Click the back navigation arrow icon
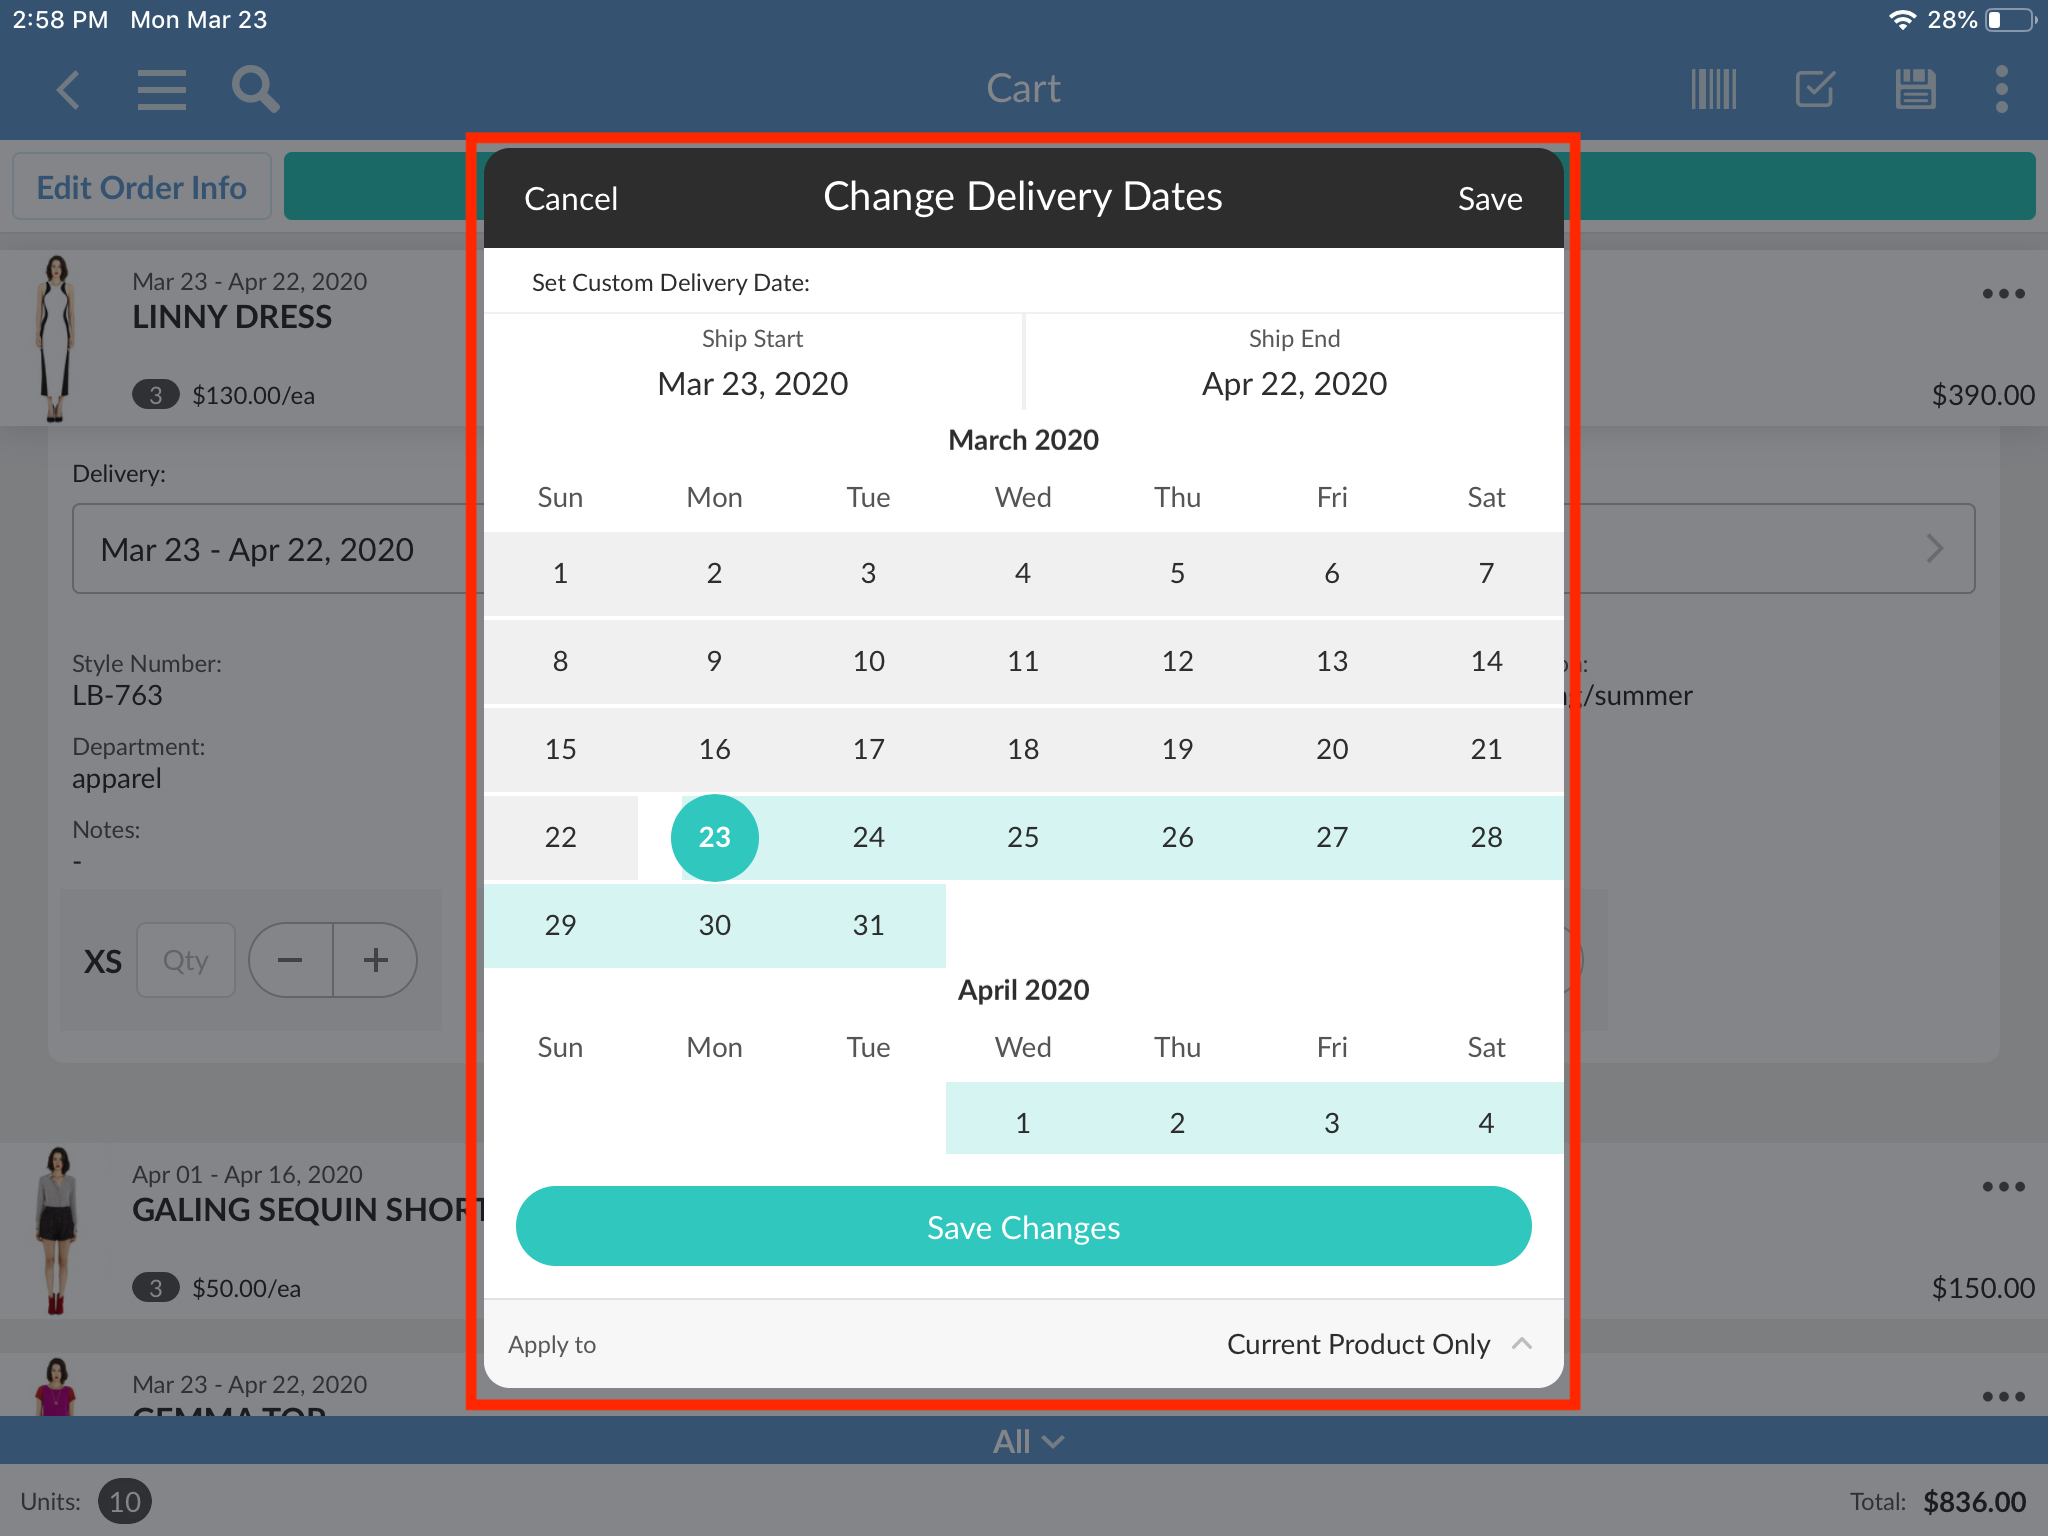Viewport: 2048px width, 1536px height. pos(71,89)
